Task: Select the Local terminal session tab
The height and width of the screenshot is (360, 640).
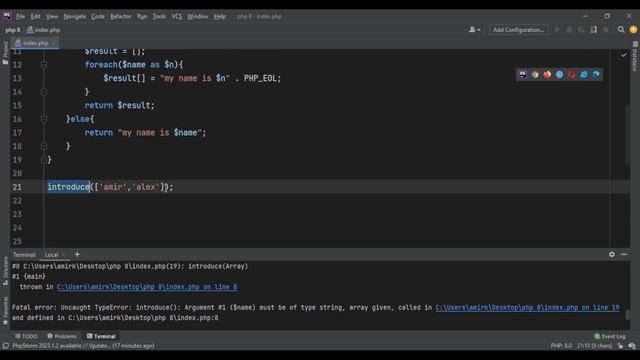Action: coord(51,255)
